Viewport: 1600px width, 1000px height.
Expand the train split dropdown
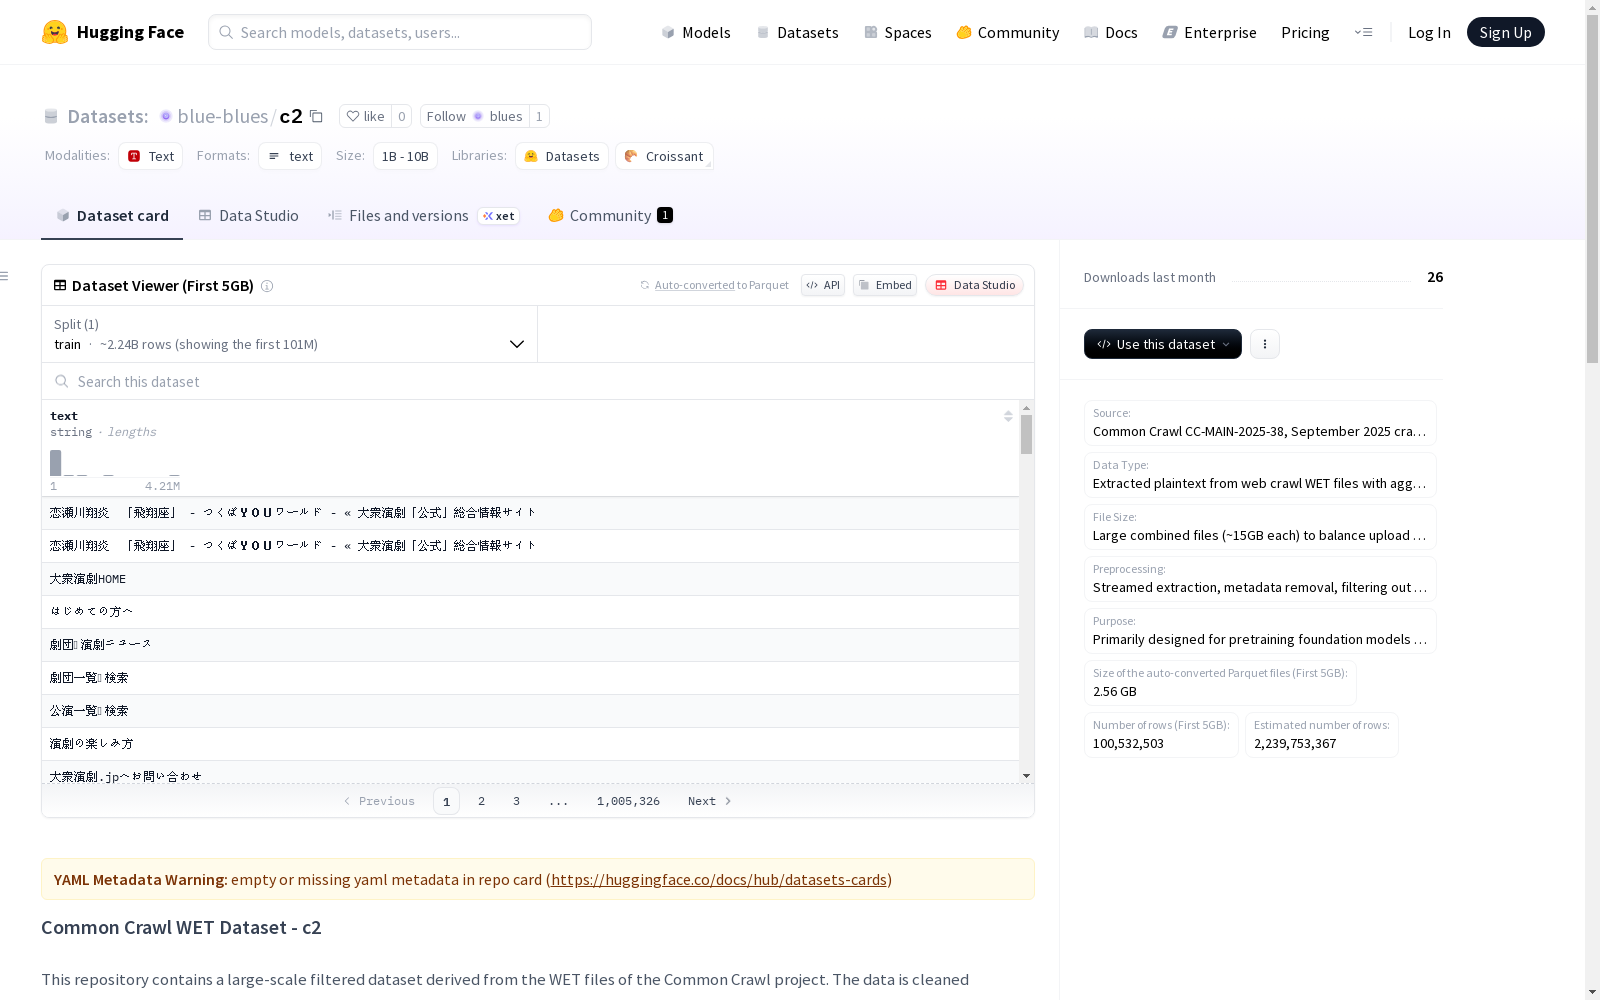click(289, 334)
